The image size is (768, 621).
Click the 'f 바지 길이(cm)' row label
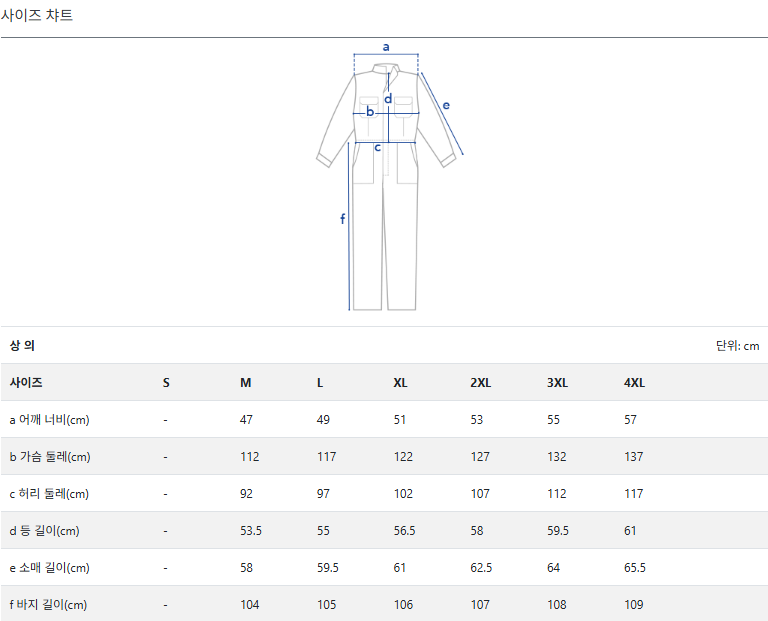(x=48, y=605)
